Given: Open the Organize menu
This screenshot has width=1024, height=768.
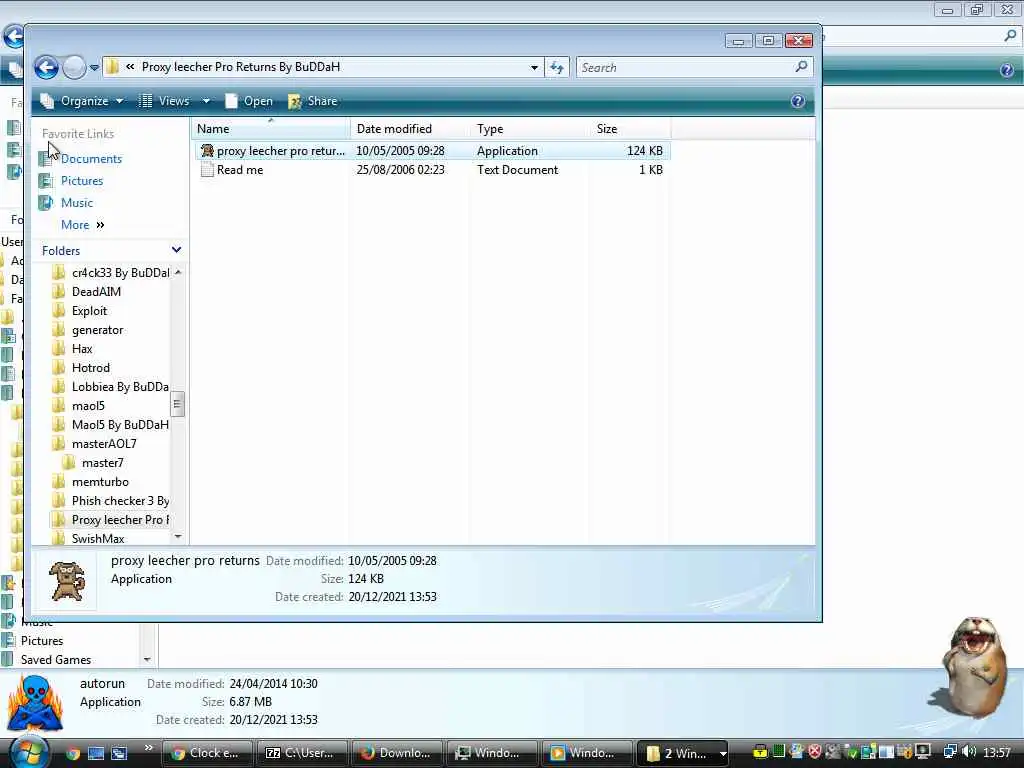Looking at the screenshot, I should tap(82, 101).
